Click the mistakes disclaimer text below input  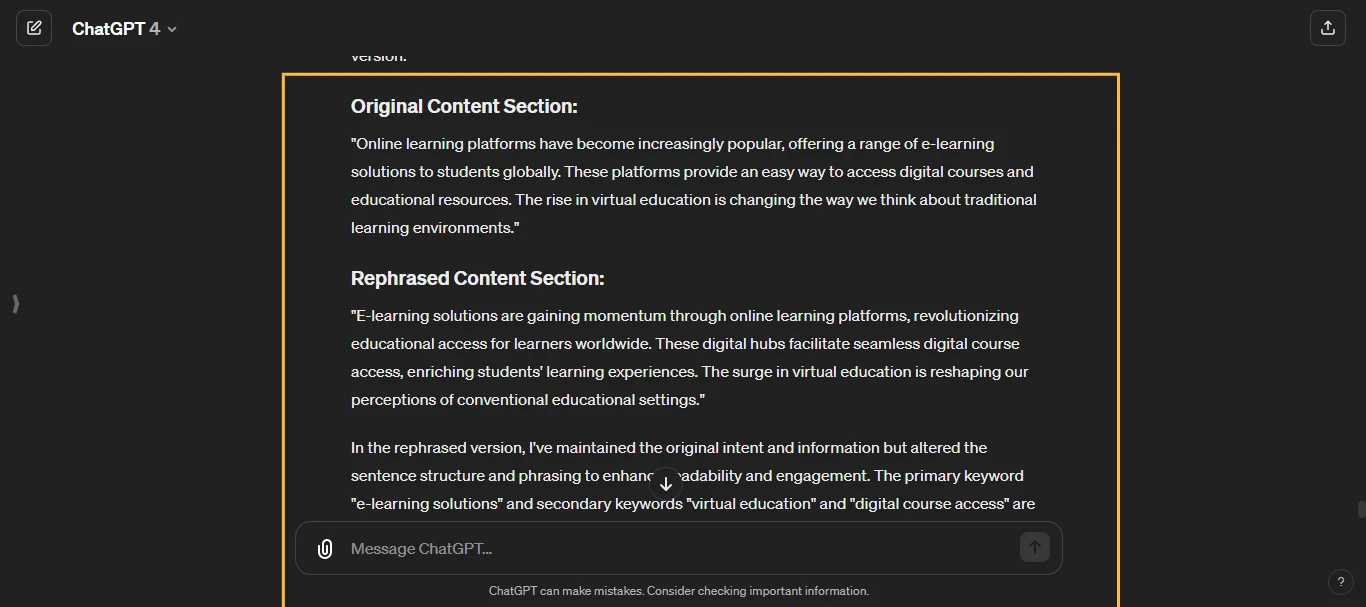[679, 591]
